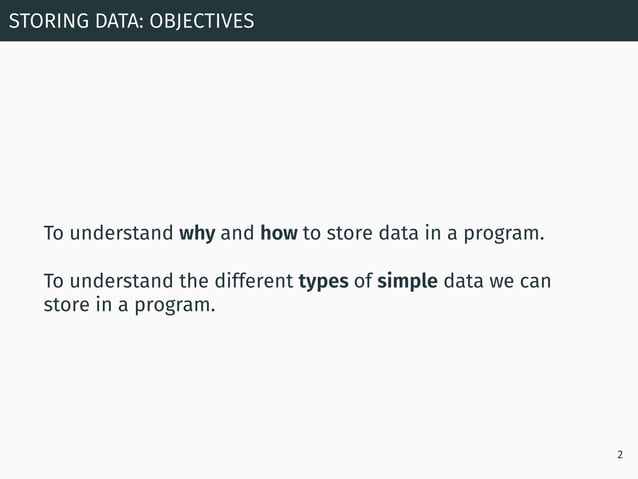This screenshot has height=479, width=638.
Task: Click the word 'data' after 'simple'
Action: tap(464, 282)
